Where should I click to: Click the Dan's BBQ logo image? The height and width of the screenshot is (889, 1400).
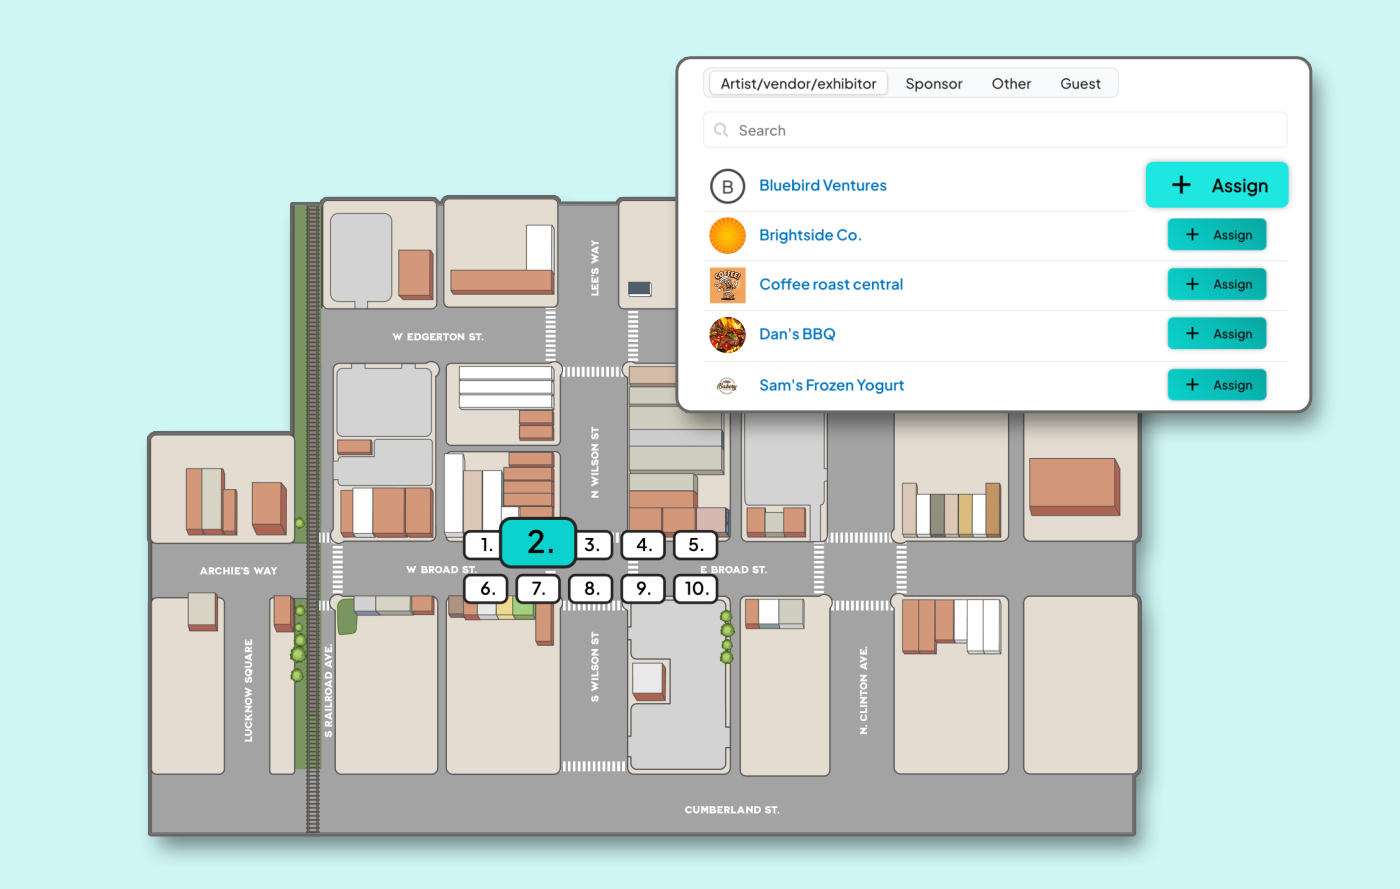pyautogui.click(x=727, y=335)
